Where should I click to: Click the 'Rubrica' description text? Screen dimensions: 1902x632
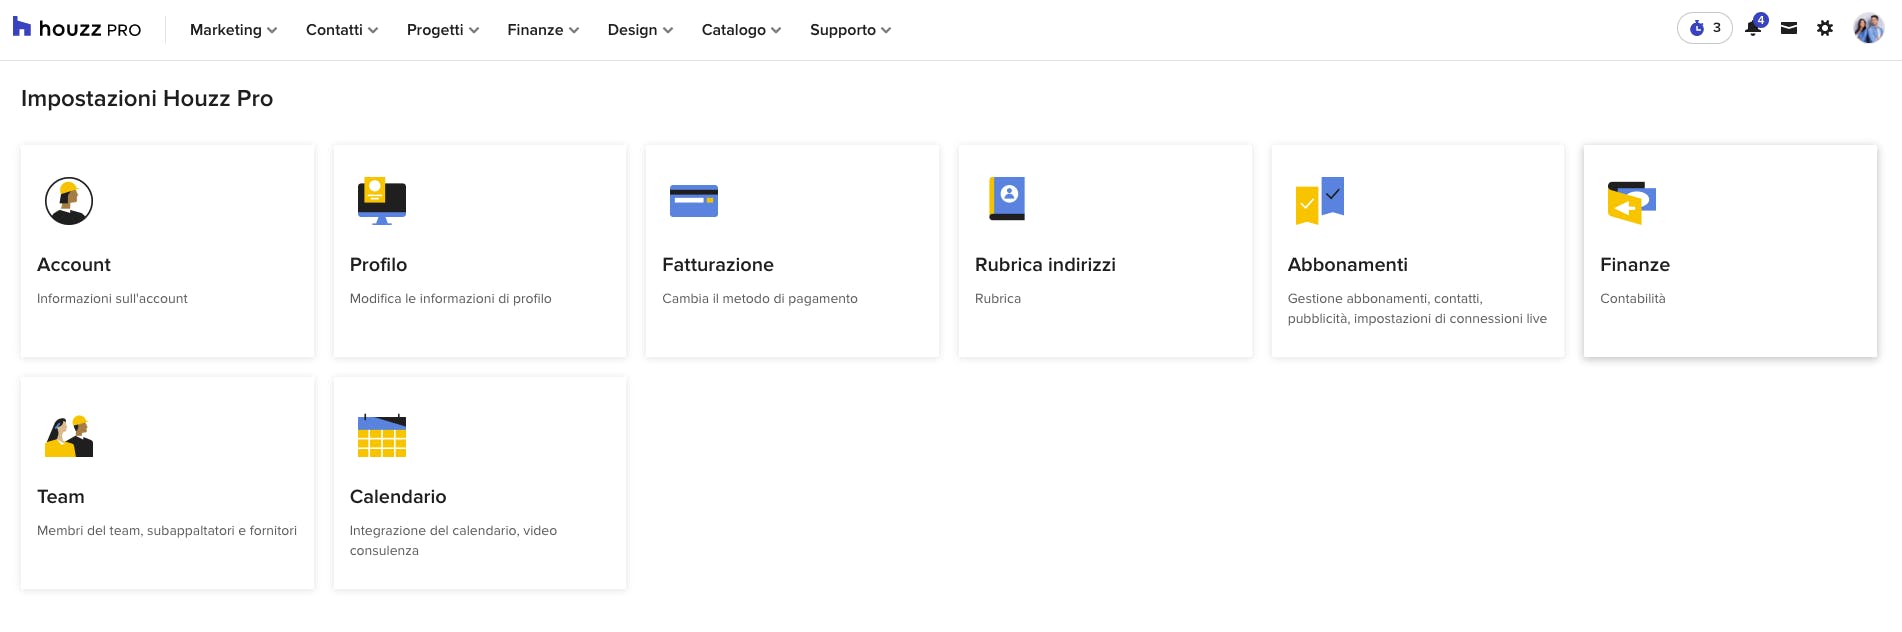pyautogui.click(x=998, y=299)
